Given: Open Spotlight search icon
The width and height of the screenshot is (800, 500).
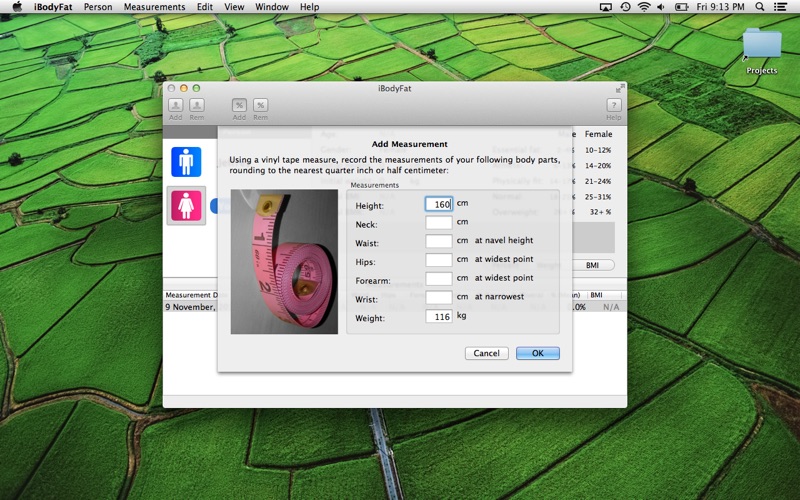Looking at the screenshot, I should [760, 7].
